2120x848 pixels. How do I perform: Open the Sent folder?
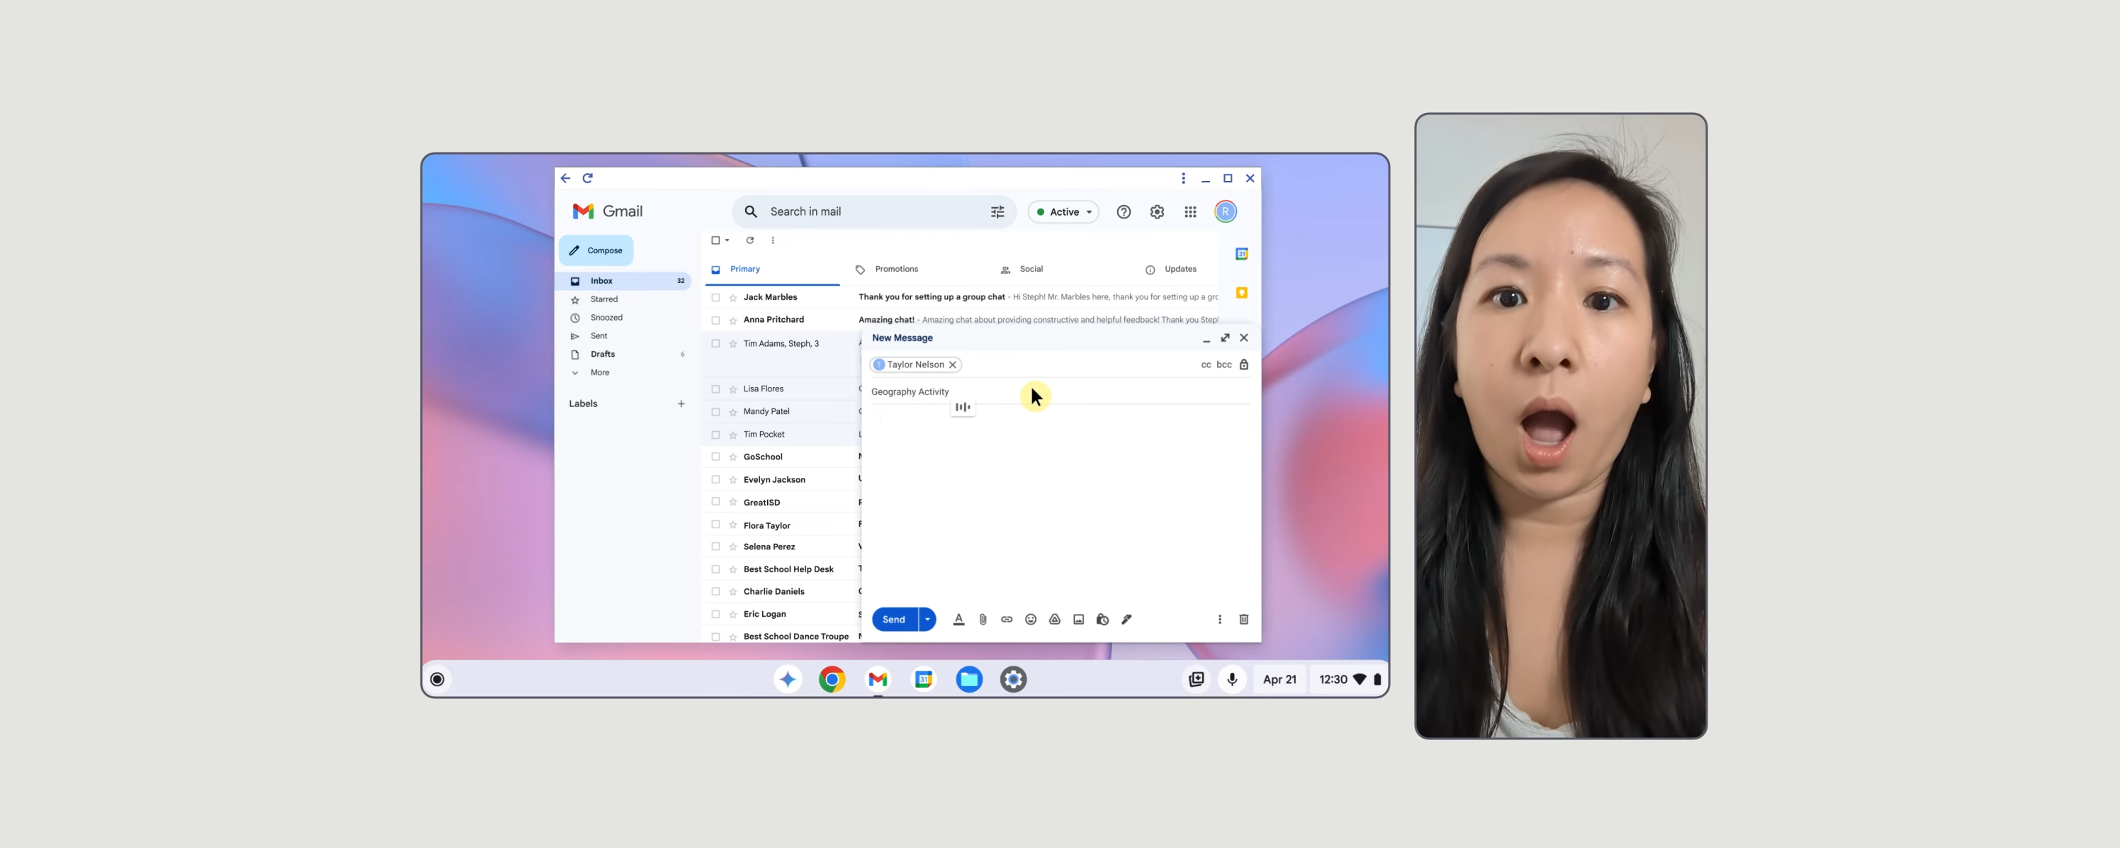[598, 337]
